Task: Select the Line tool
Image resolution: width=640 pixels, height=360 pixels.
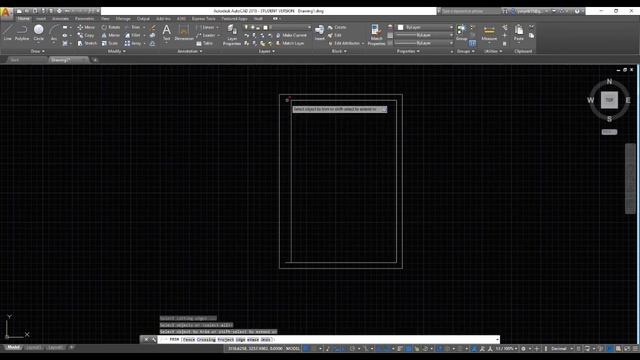Action: tap(8, 32)
